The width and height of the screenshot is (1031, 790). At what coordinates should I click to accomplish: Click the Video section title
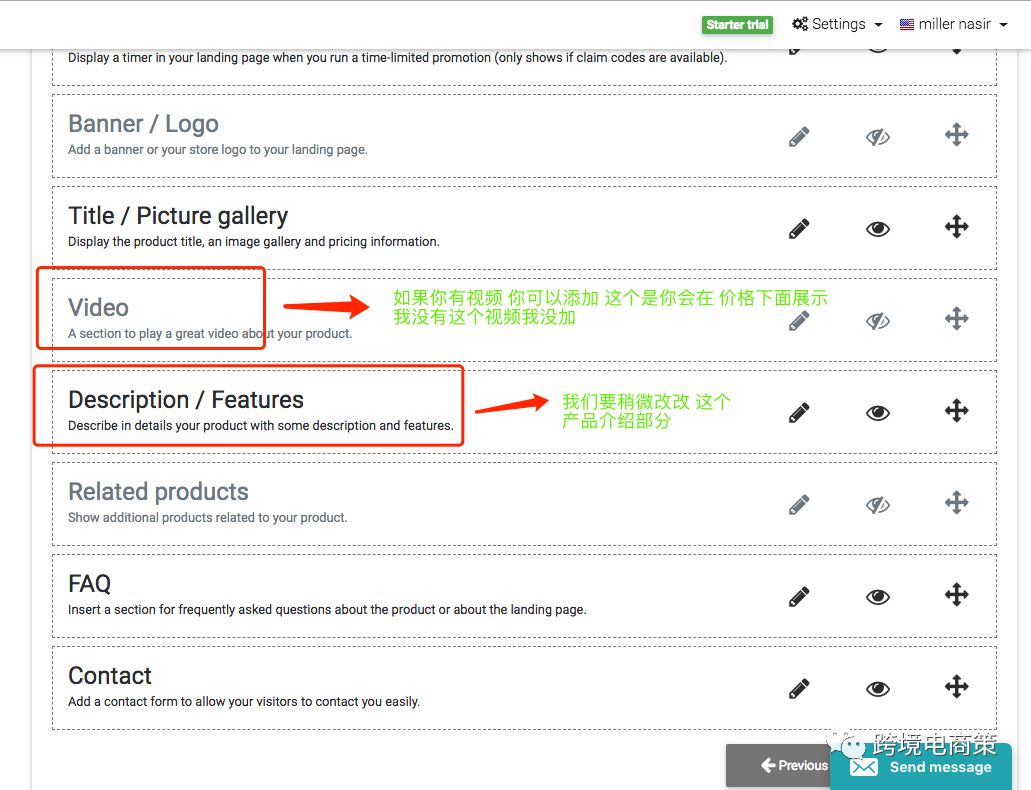(98, 307)
